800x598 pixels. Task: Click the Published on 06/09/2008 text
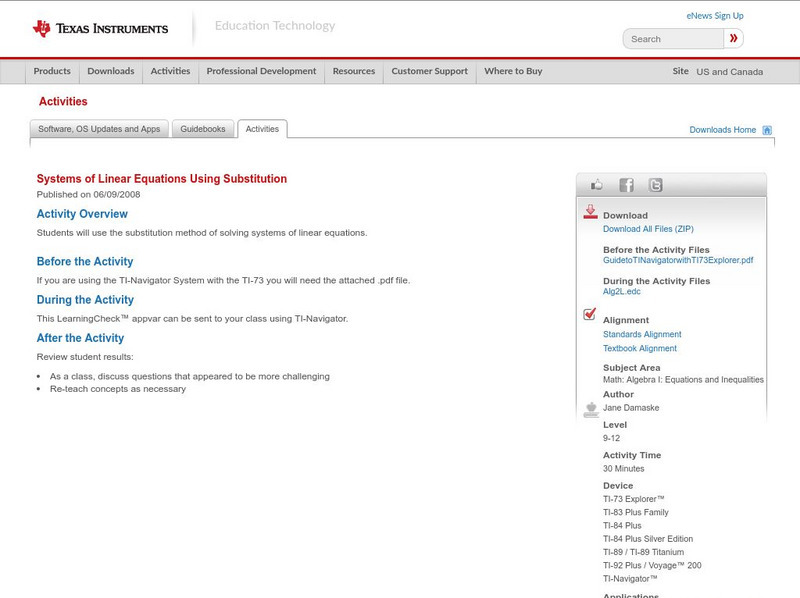click(x=88, y=194)
